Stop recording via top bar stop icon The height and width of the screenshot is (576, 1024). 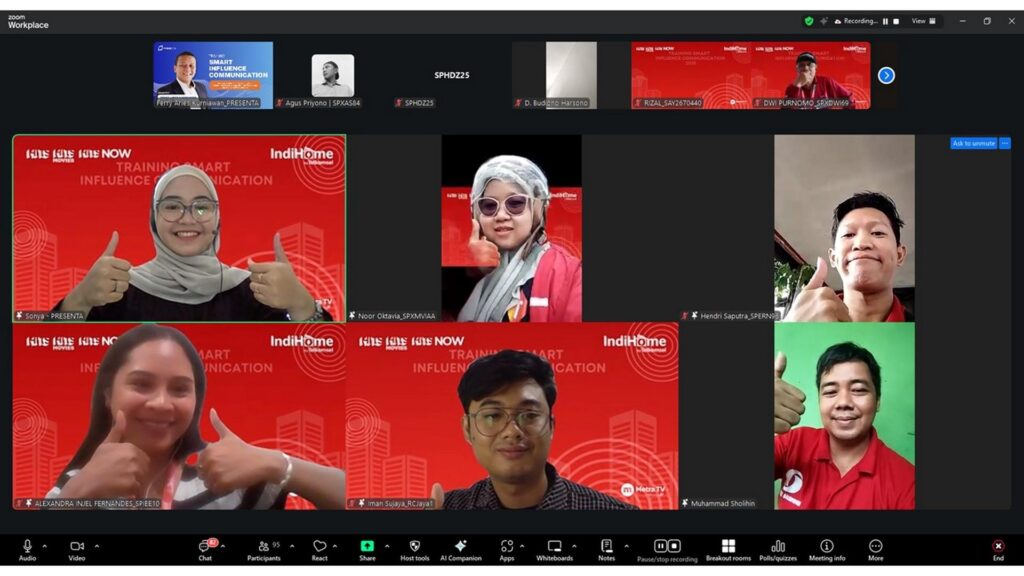(896, 21)
